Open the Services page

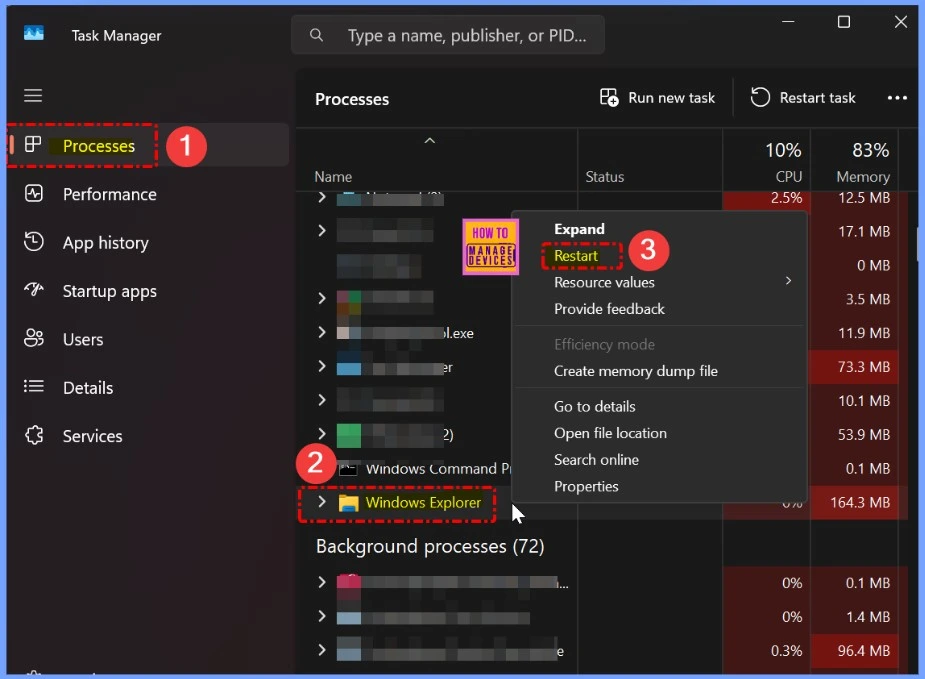(93, 436)
